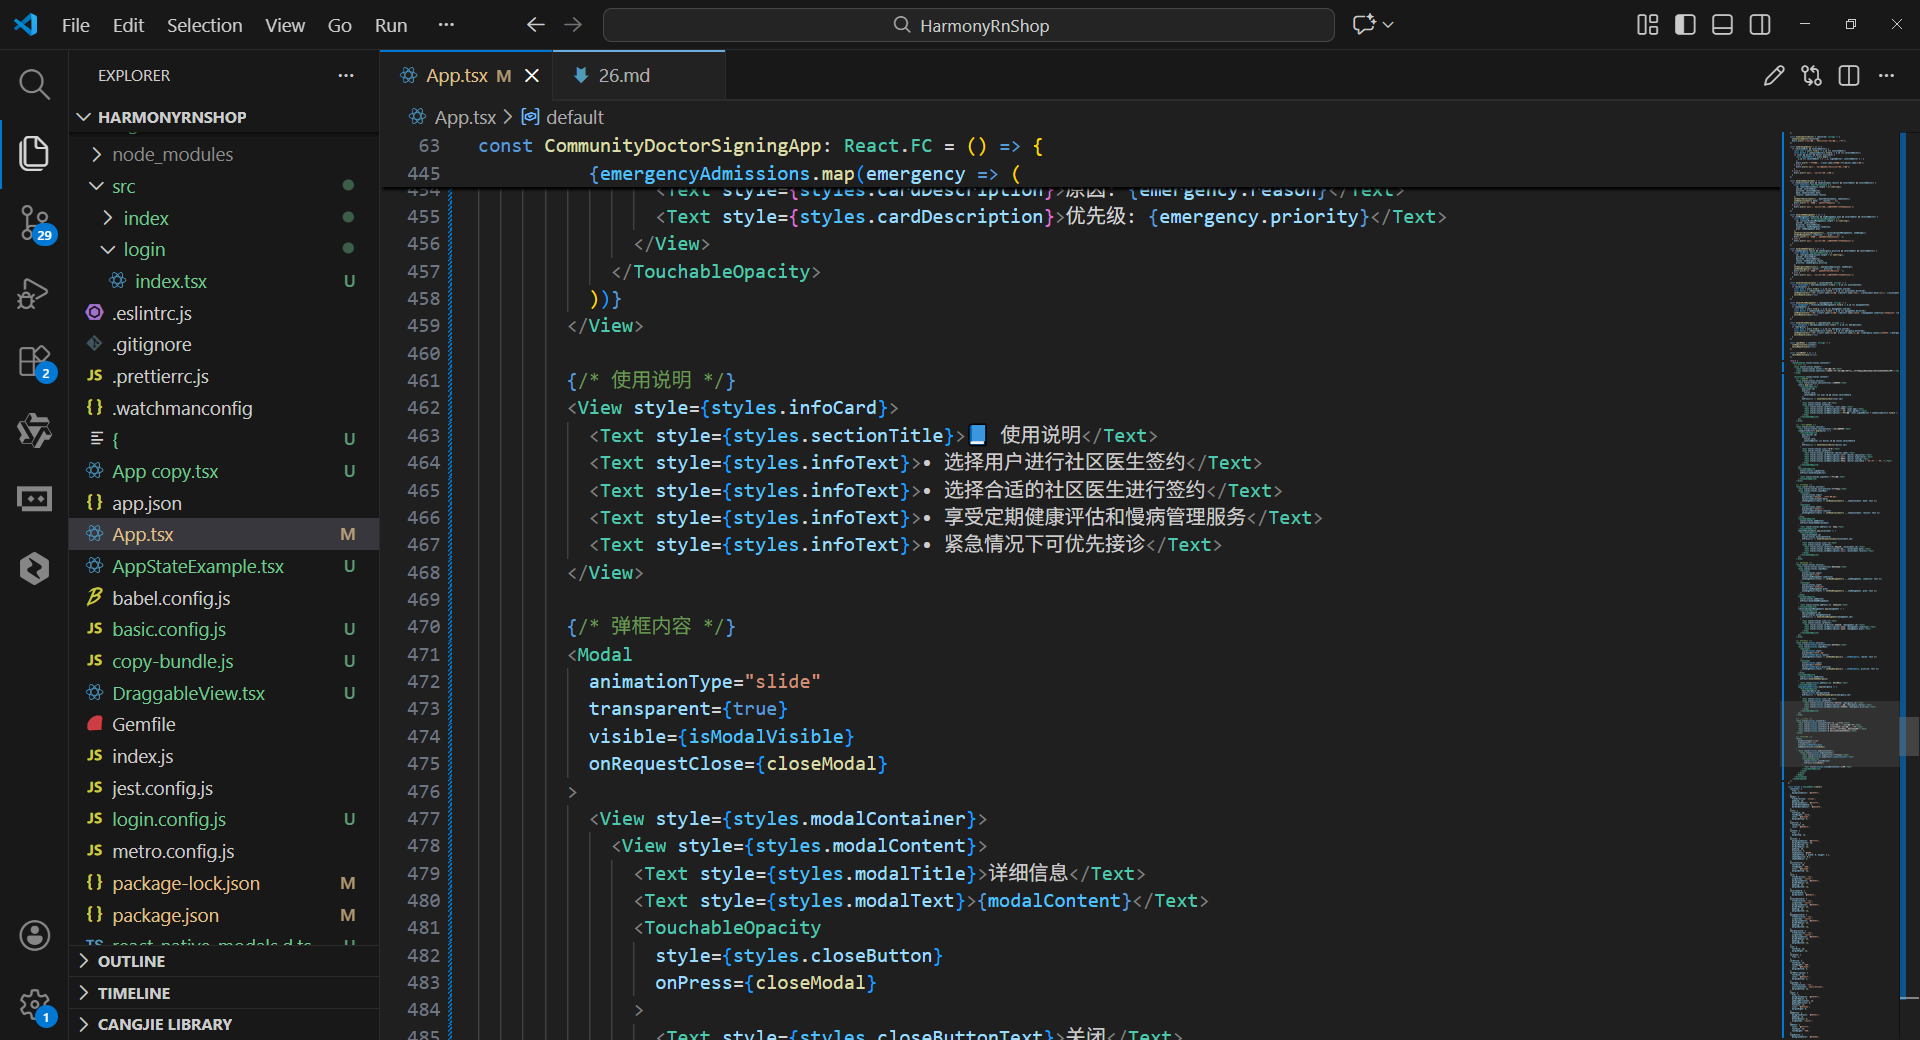Open Explorer views and more actions menu
This screenshot has width=1920, height=1040.
click(x=346, y=75)
